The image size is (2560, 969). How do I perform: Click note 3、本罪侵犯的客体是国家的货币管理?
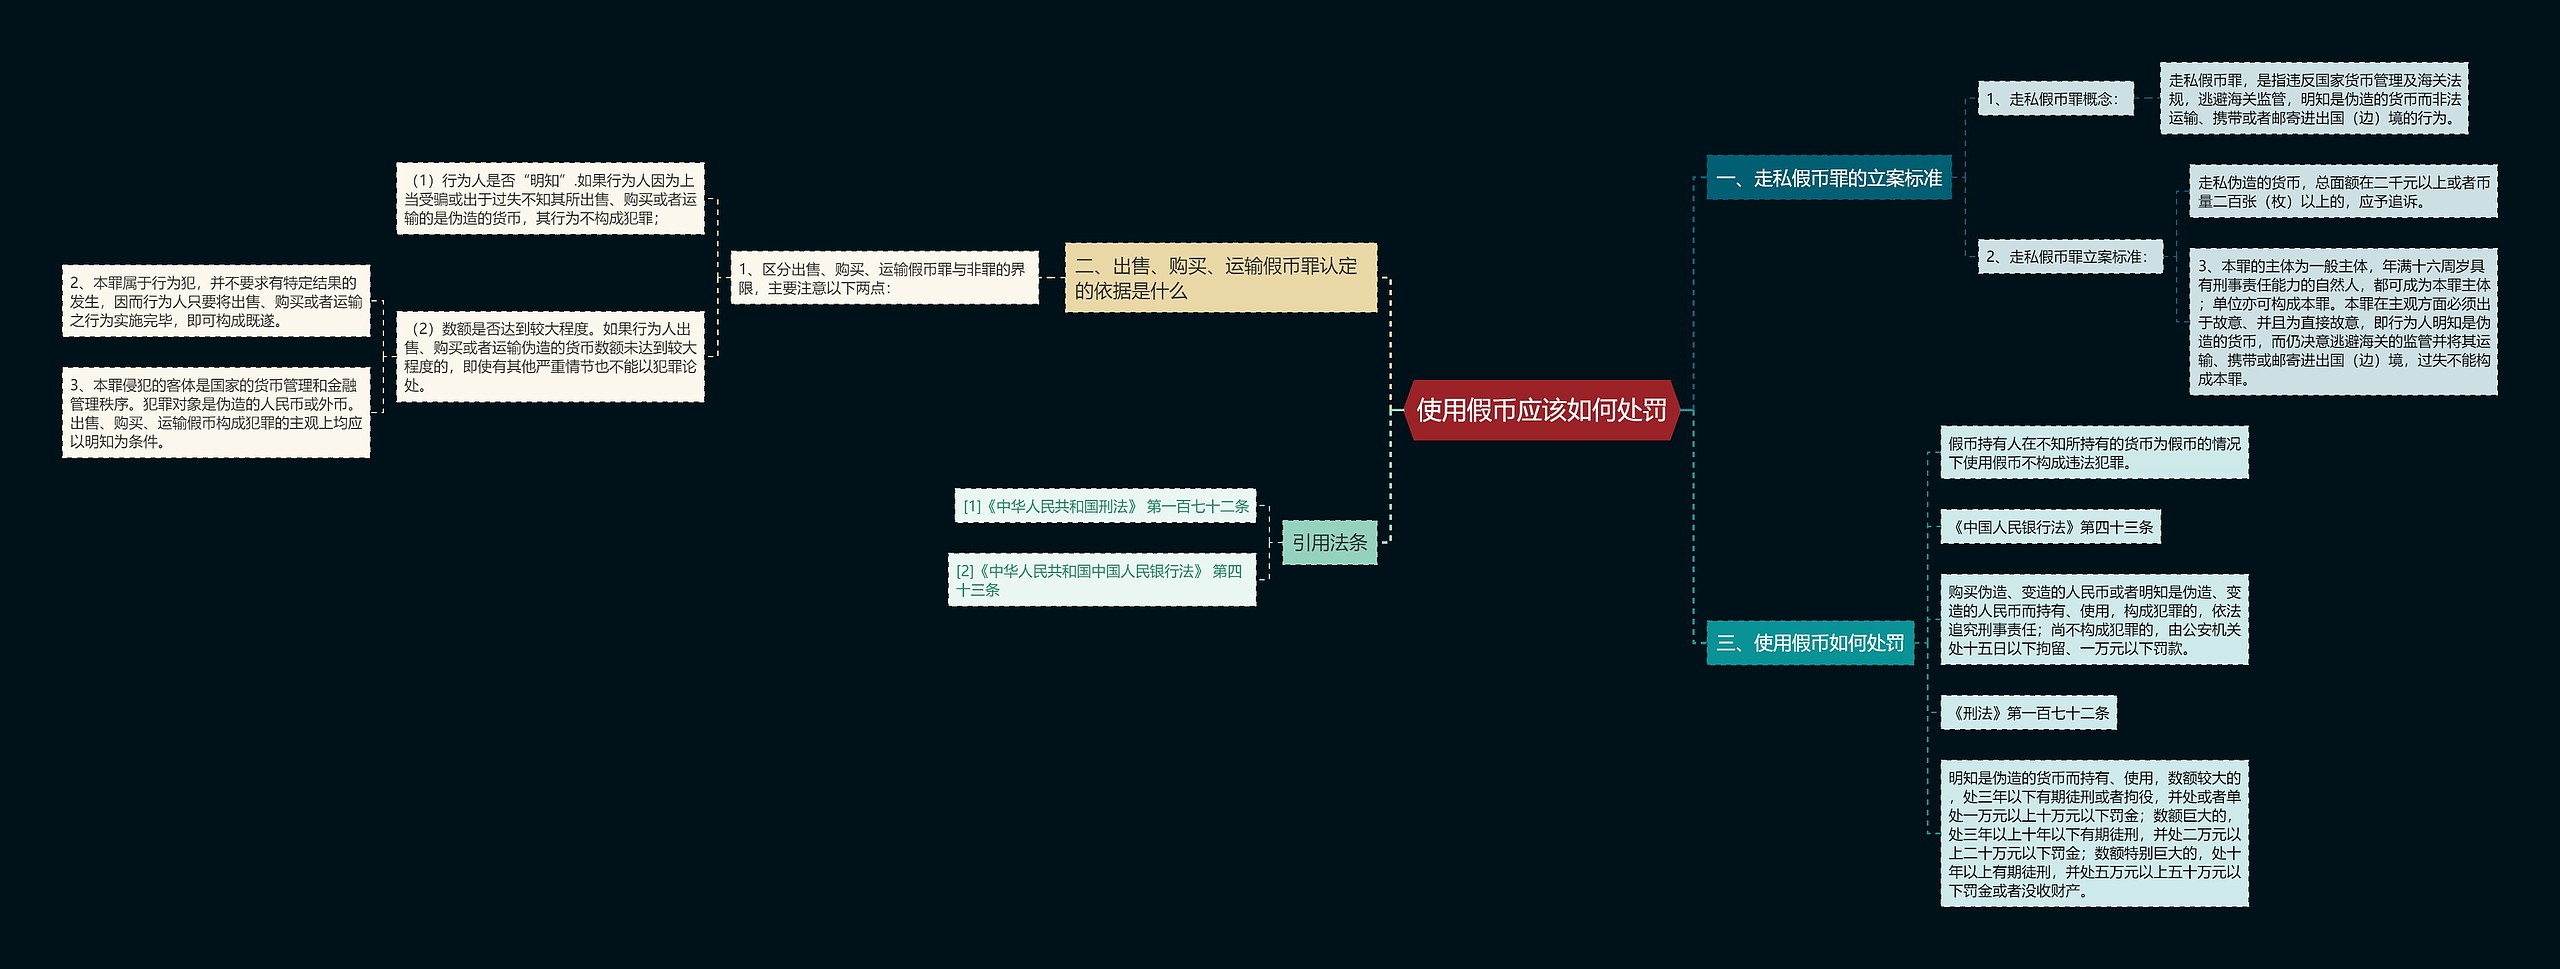click(216, 413)
